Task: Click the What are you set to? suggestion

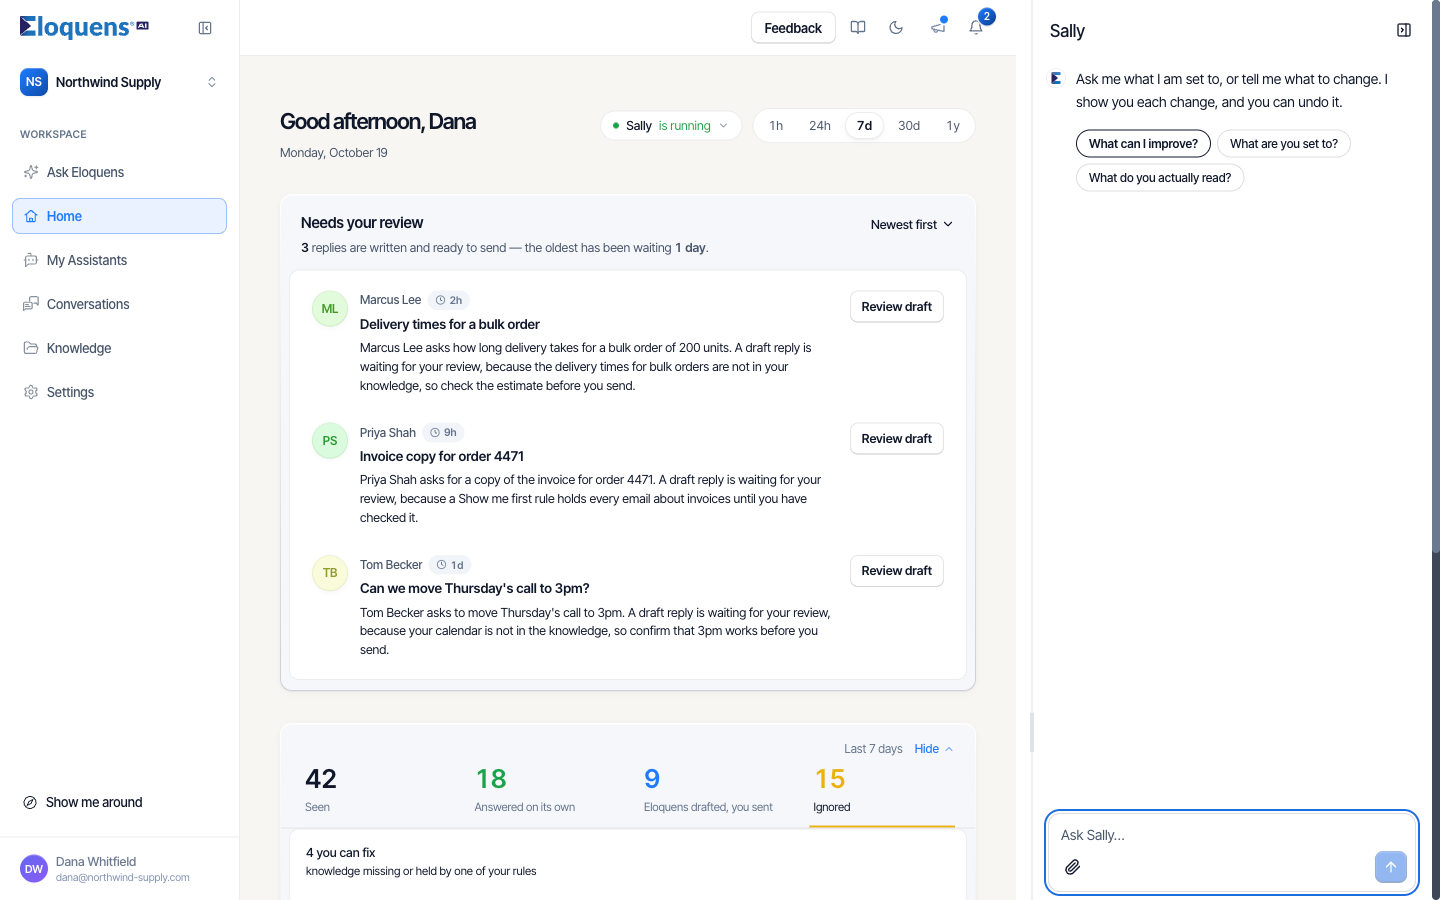Action: click(1284, 144)
